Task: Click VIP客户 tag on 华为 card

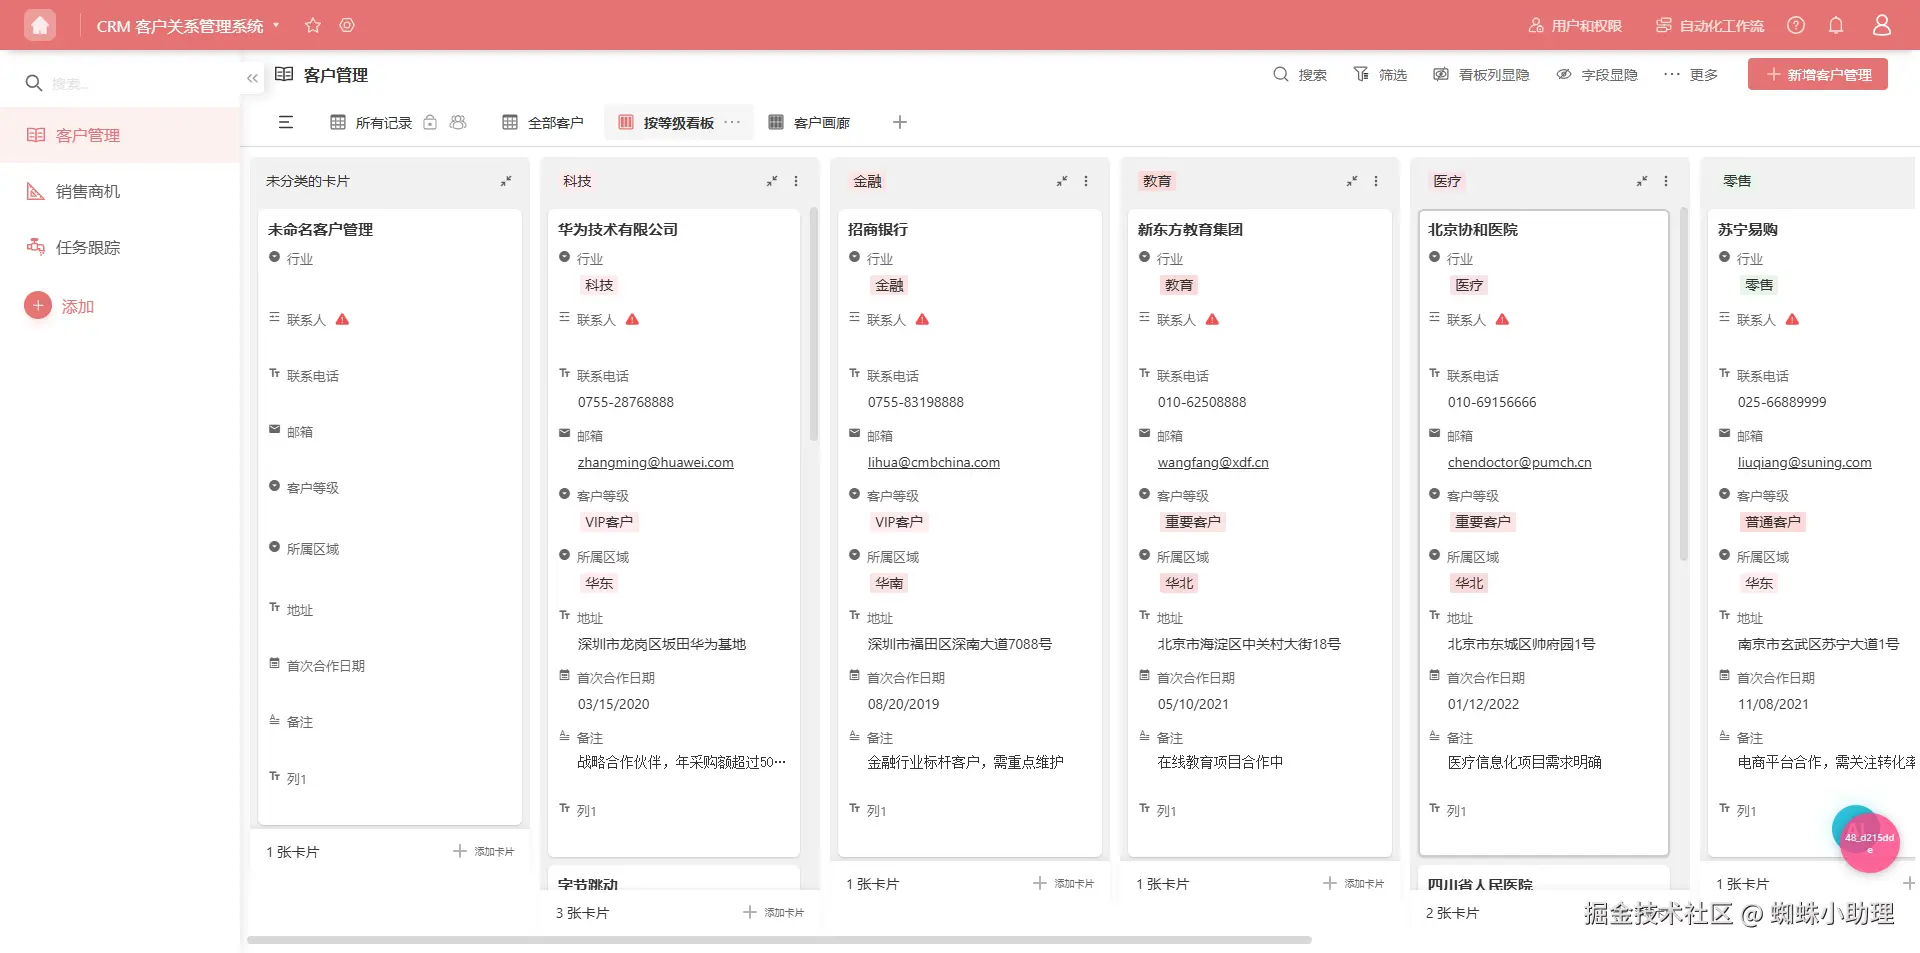Action: [609, 522]
